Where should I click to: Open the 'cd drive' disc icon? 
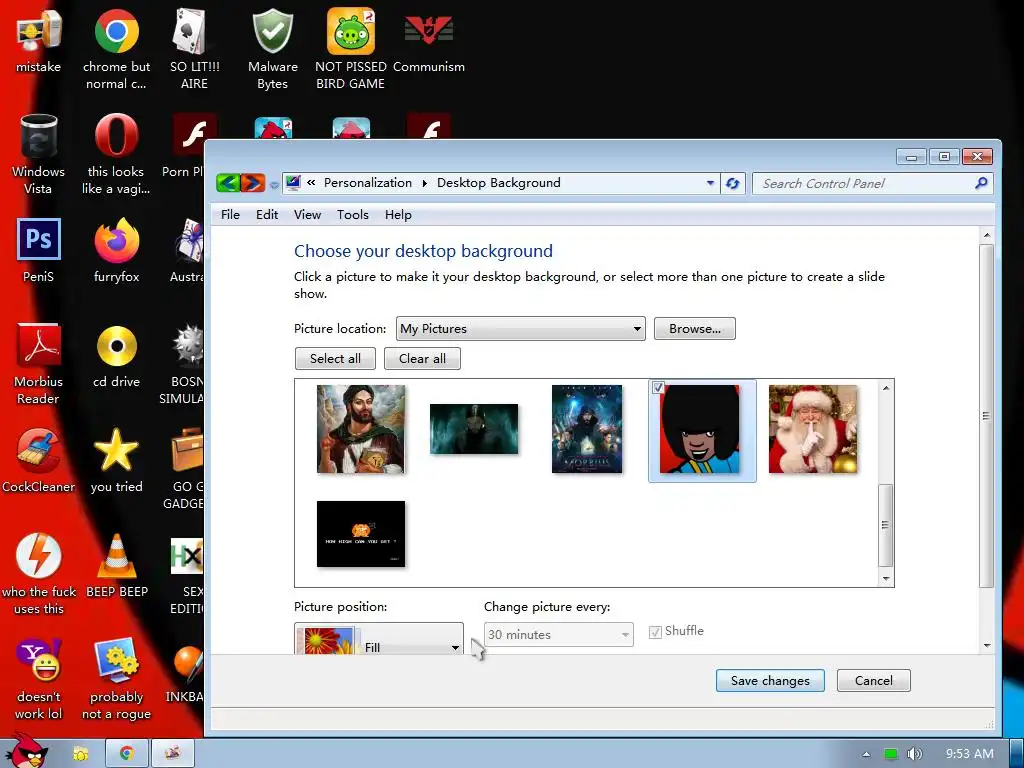click(x=116, y=356)
